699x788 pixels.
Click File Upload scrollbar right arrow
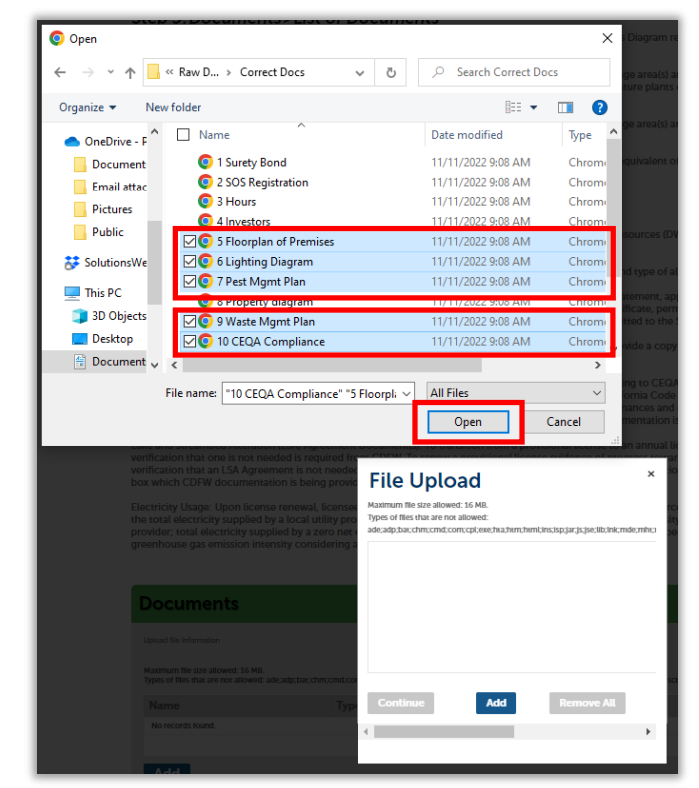pos(648,732)
